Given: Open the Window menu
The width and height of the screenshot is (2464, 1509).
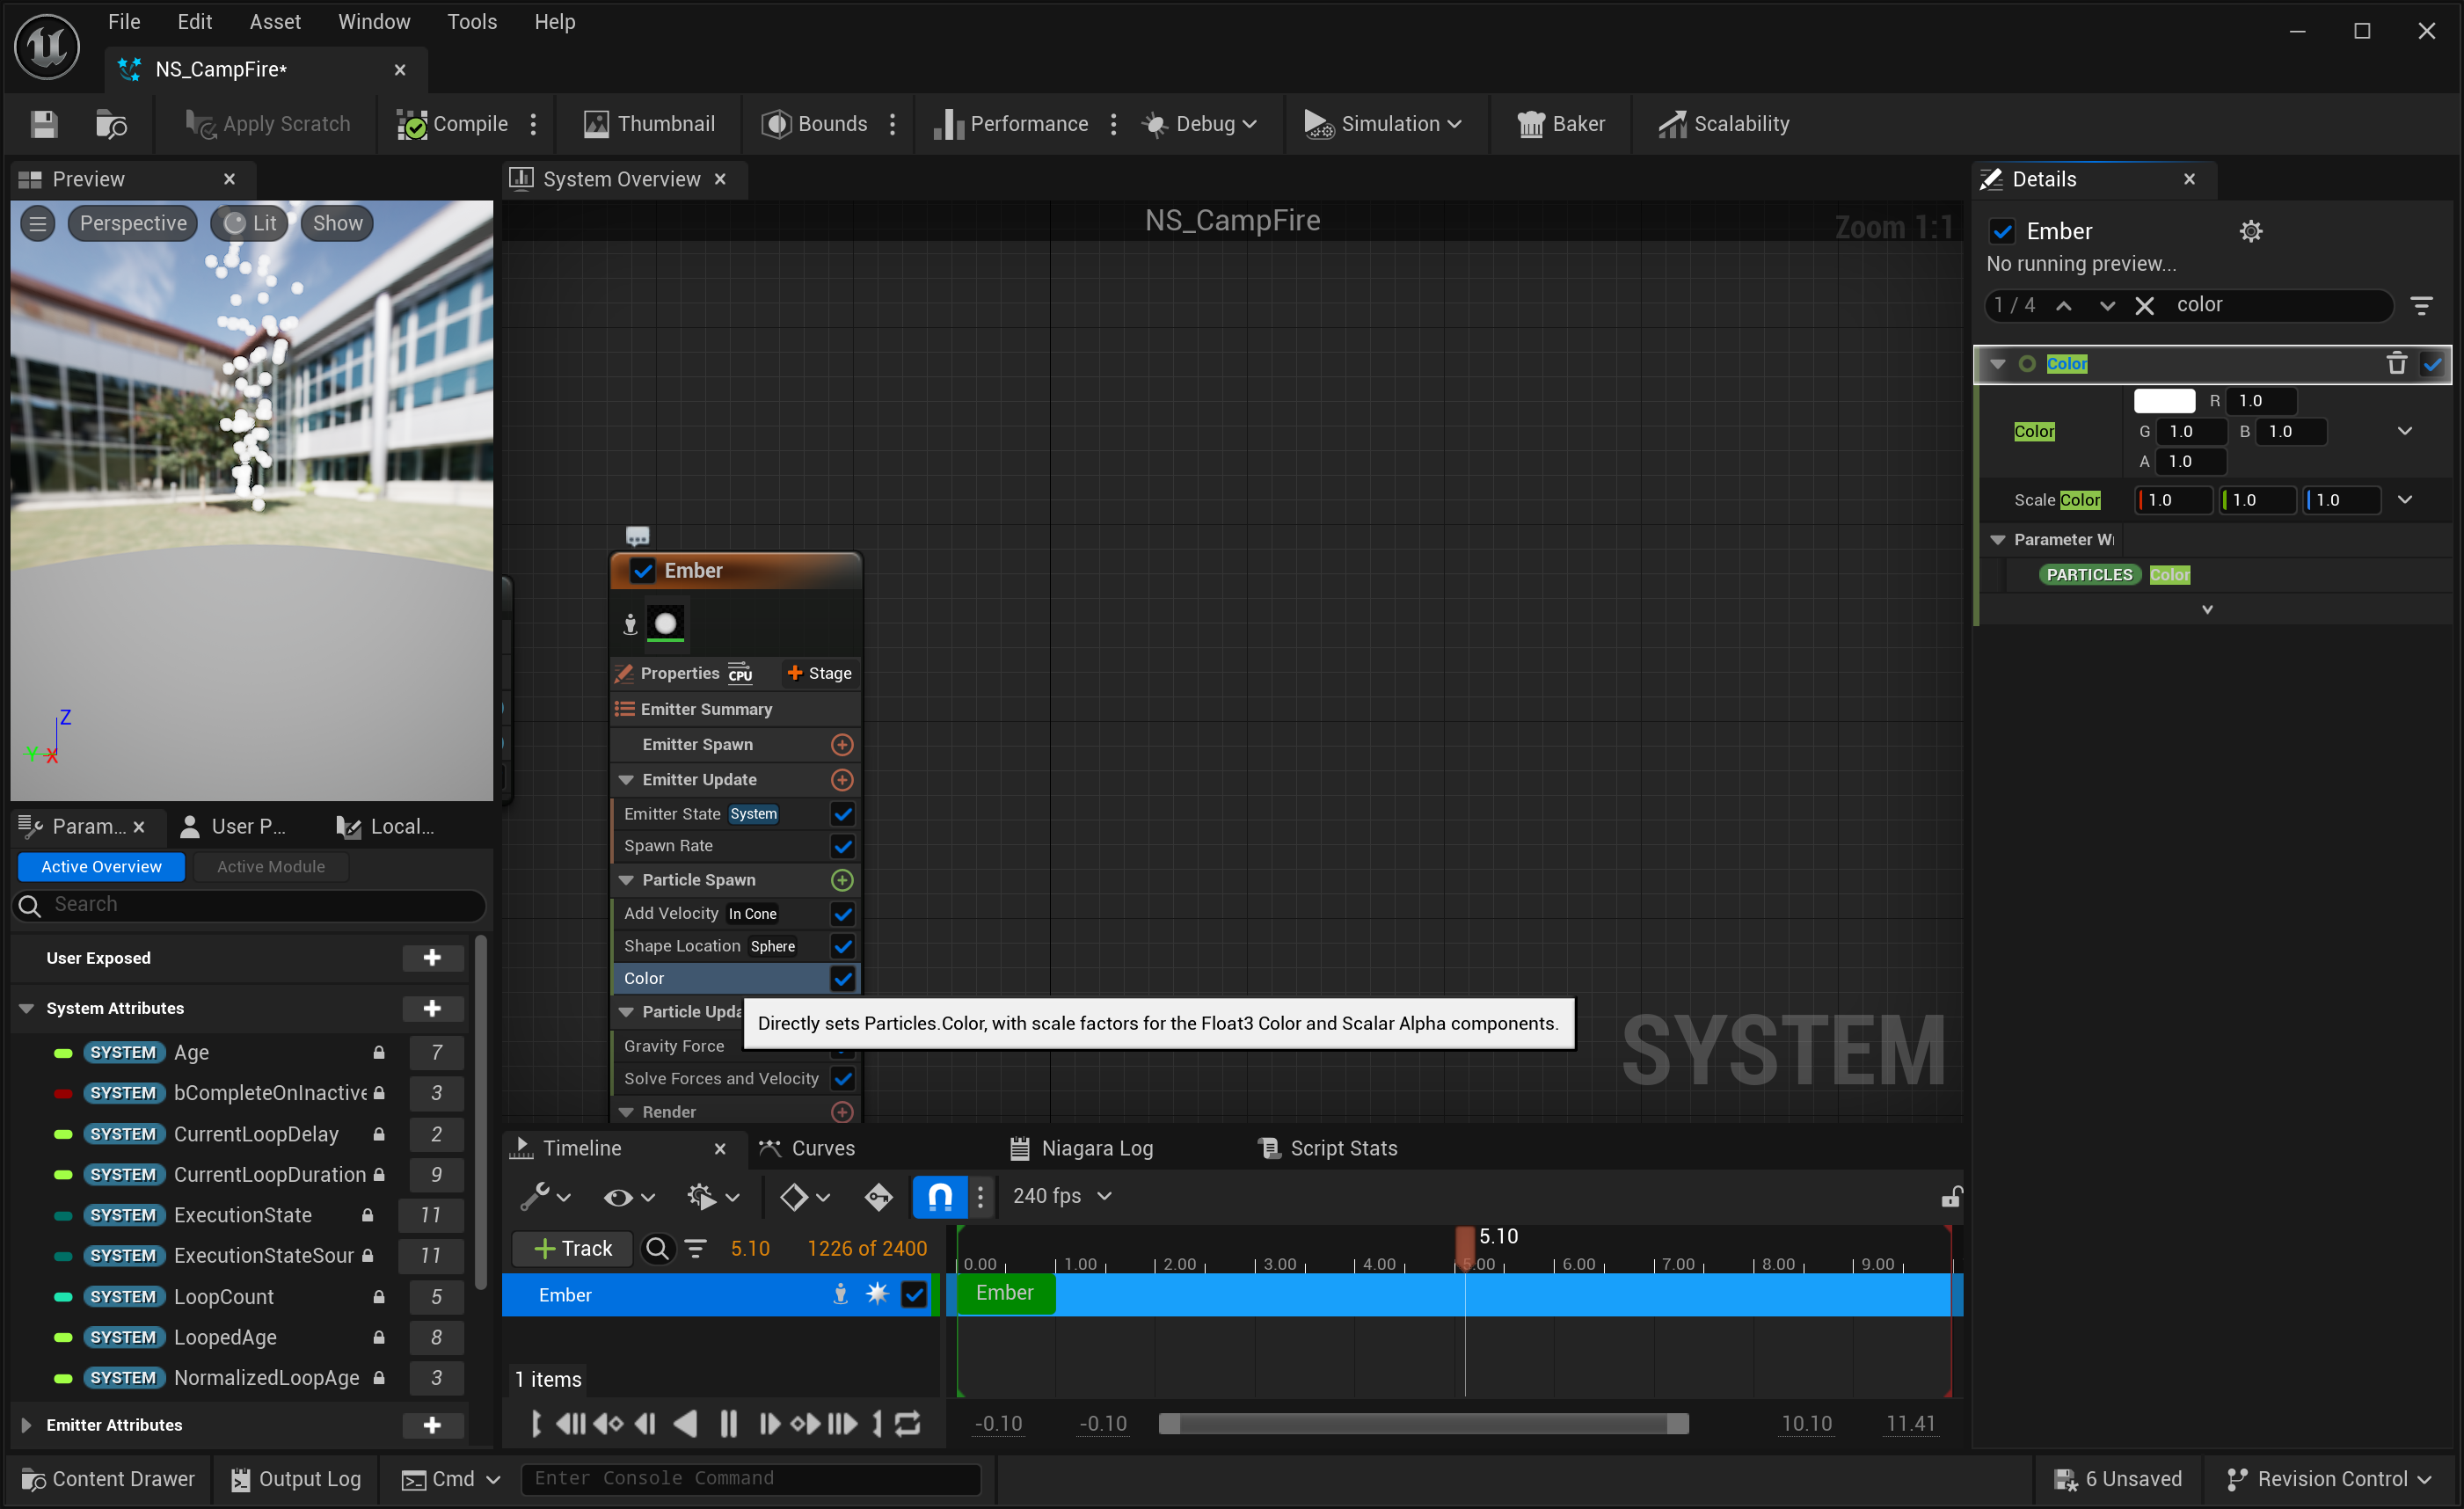Looking at the screenshot, I should [373, 22].
